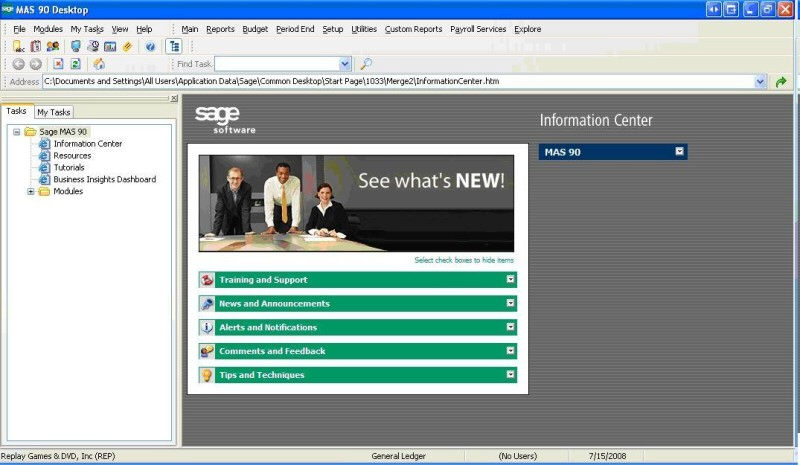Image resolution: width=800 pixels, height=465 pixels.
Task: Open the Custom Reports menu
Action: tap(413, 29)
